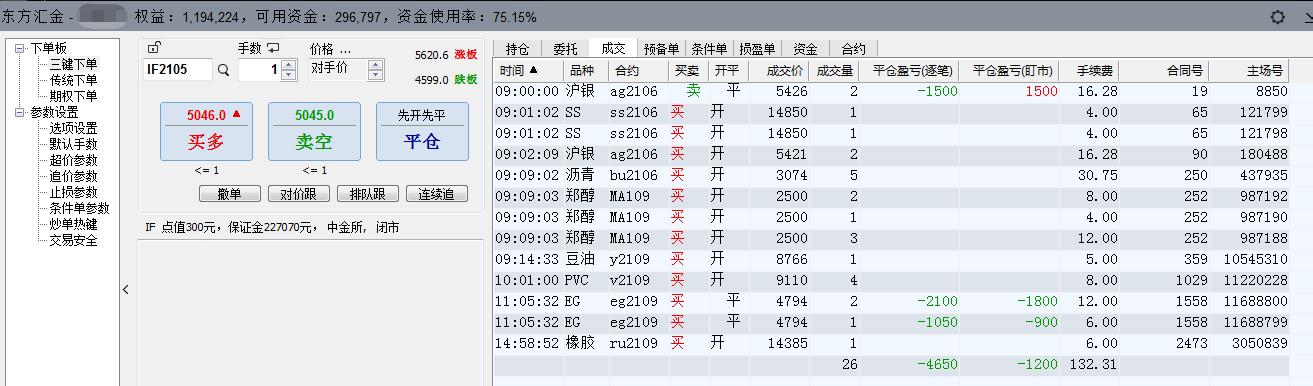Select 传统下单 in the tree
The image size is (1313, 386).
point(73,80)
